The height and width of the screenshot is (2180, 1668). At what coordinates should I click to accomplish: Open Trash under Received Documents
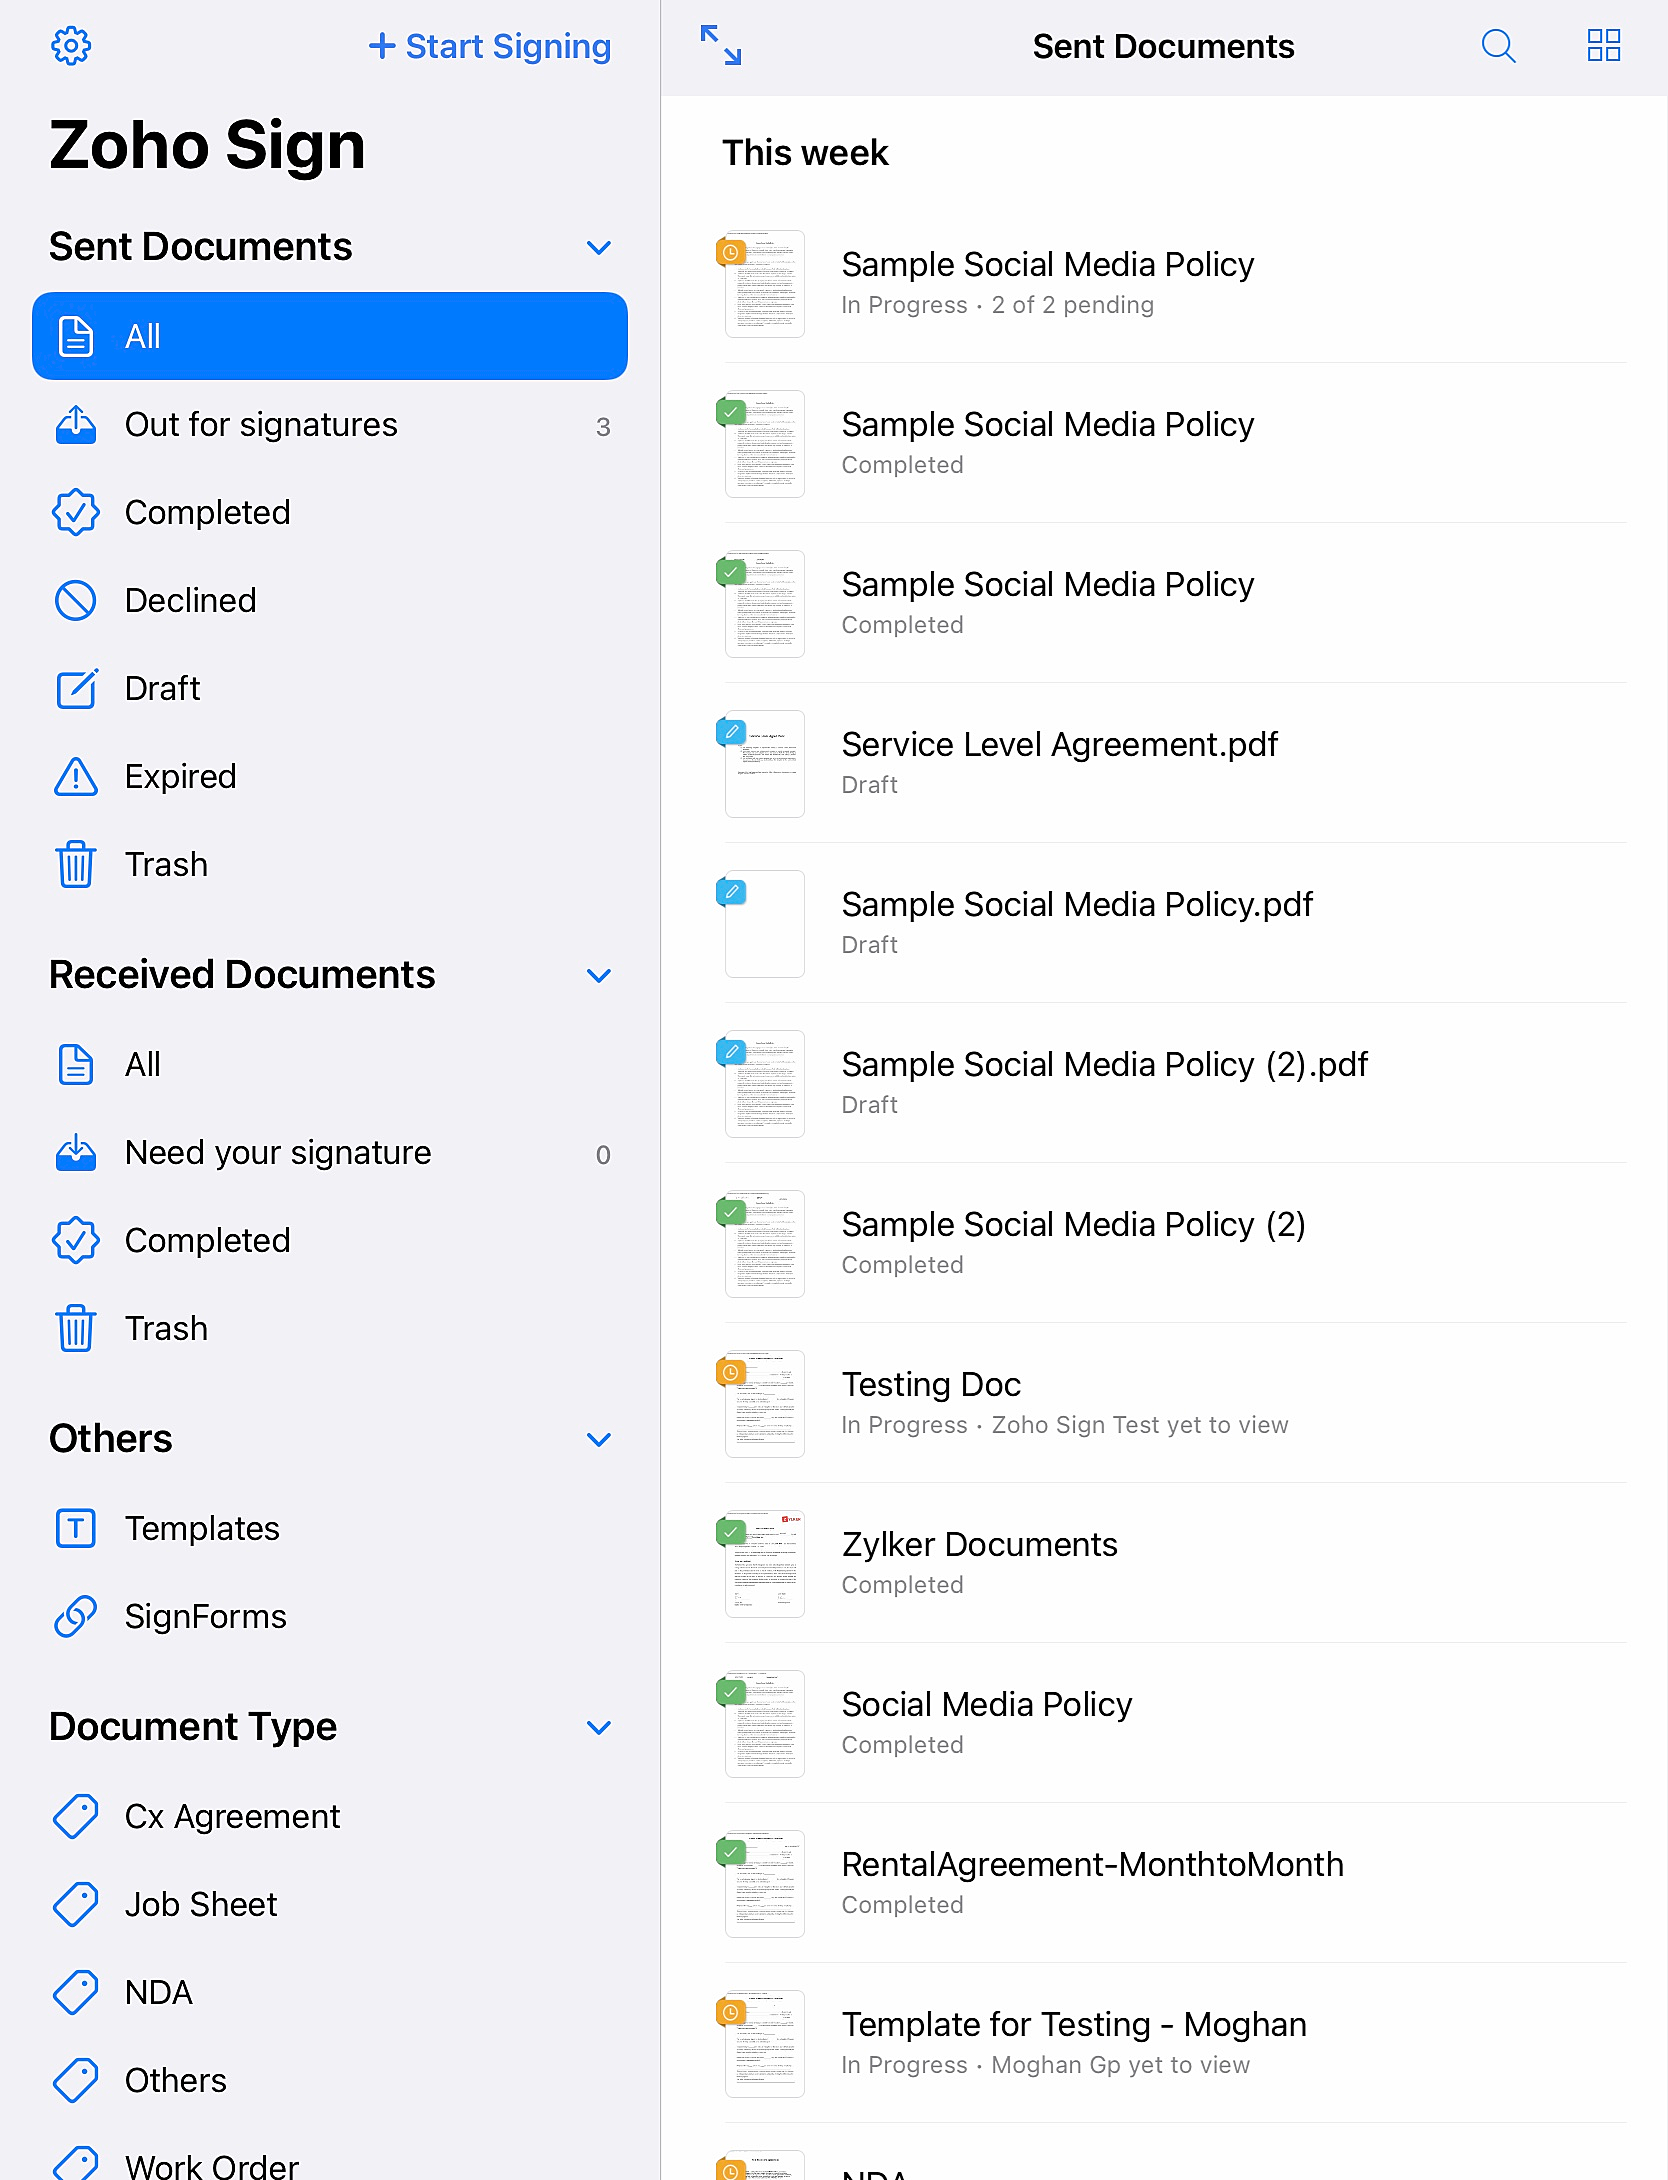pos(330,1329)
